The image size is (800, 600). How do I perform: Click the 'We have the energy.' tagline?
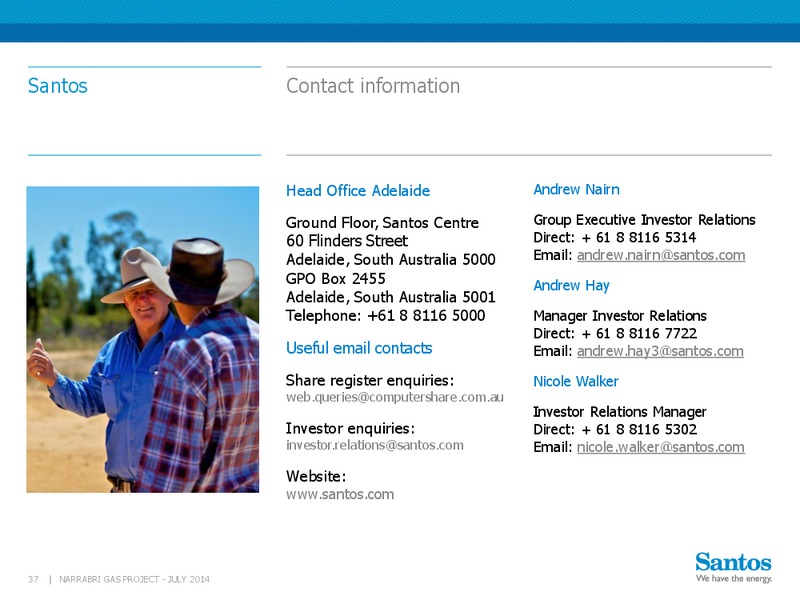(734, 579)
